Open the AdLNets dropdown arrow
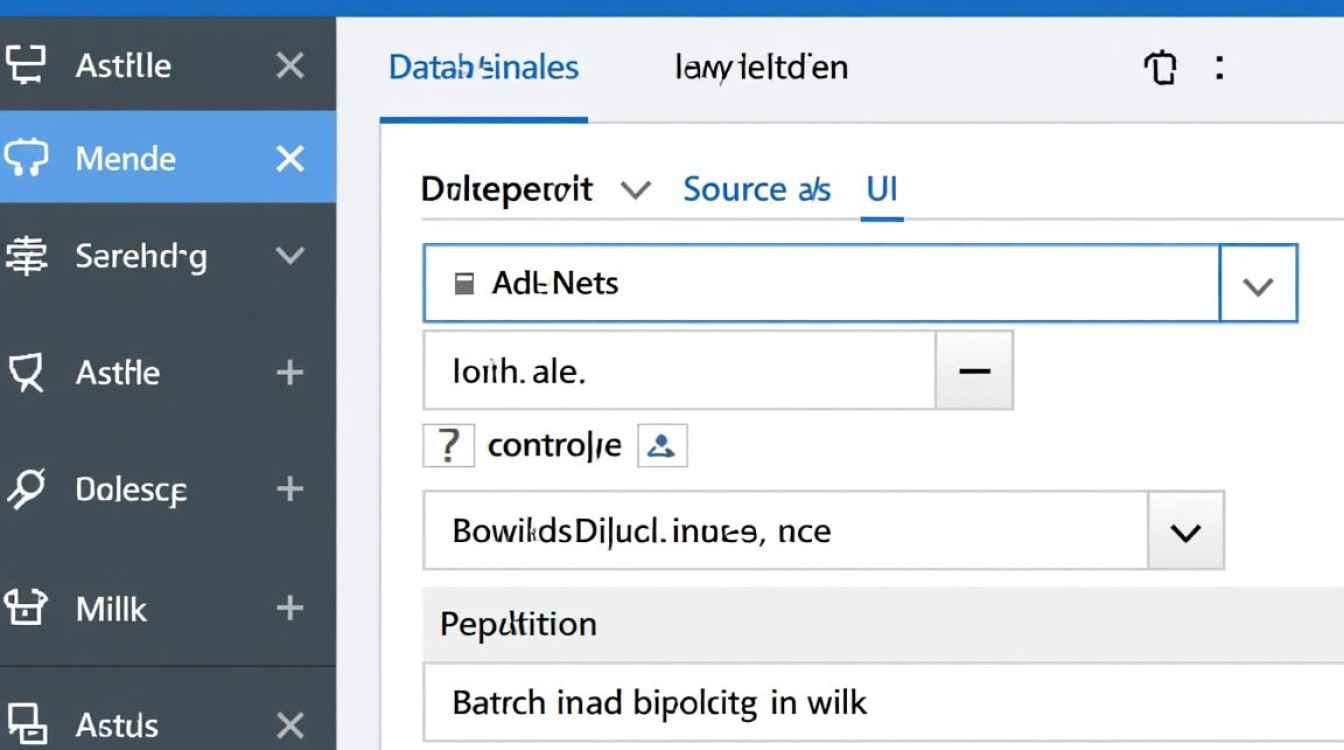Image resolution: width=1344 pixels, height=750 pixels. 1257,285
